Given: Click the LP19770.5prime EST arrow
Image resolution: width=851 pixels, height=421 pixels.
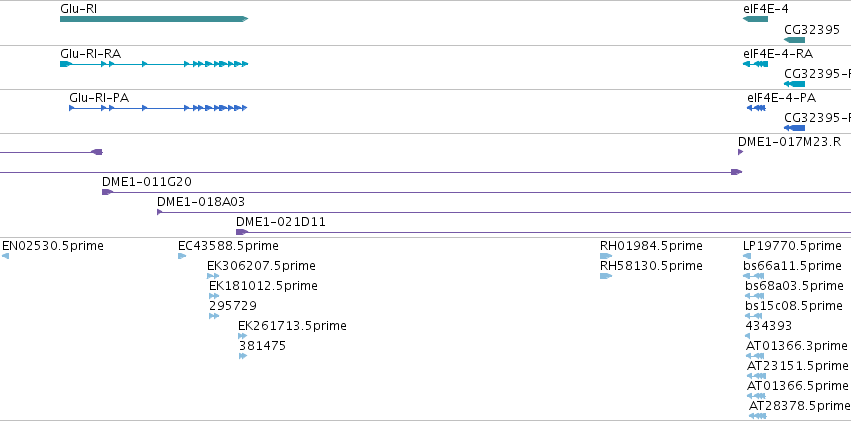Looking at the screenshot, I should [x=747, y=256].
